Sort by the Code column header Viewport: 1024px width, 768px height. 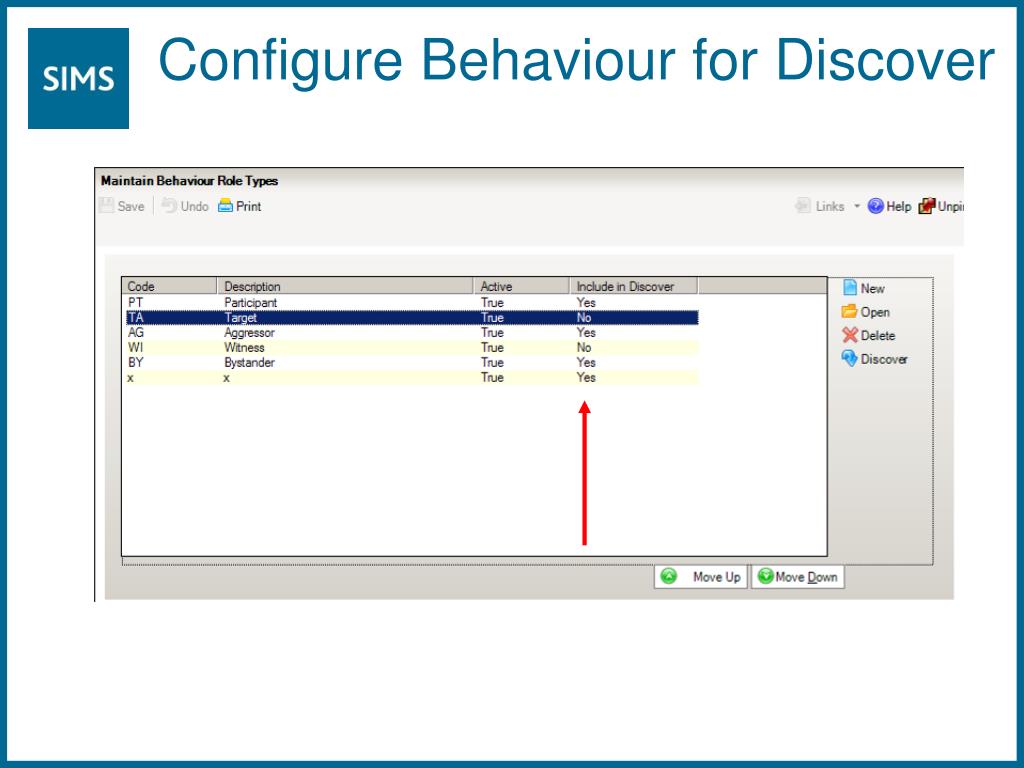tap(169, 286)
